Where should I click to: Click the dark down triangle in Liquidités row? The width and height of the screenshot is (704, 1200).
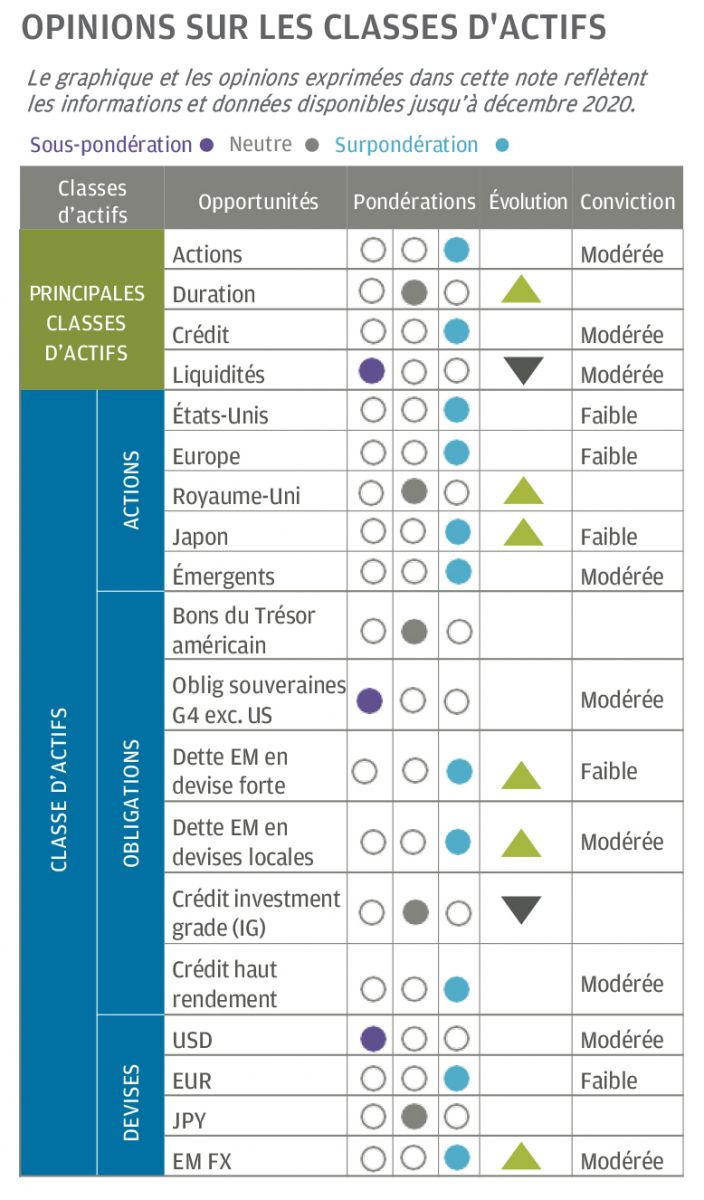(x=521, y=371)
